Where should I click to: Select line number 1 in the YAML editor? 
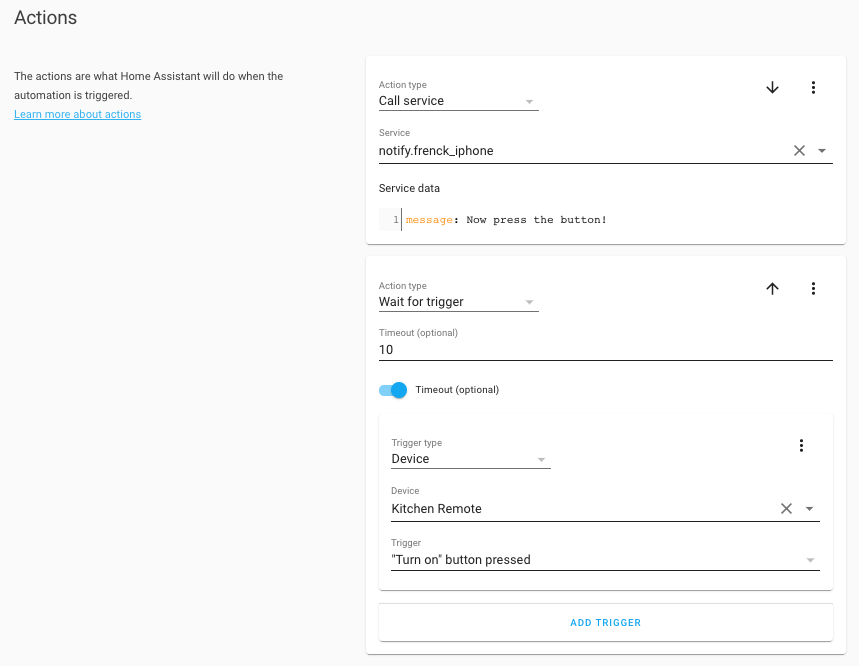pyautogui.click(x=397, y=219)
